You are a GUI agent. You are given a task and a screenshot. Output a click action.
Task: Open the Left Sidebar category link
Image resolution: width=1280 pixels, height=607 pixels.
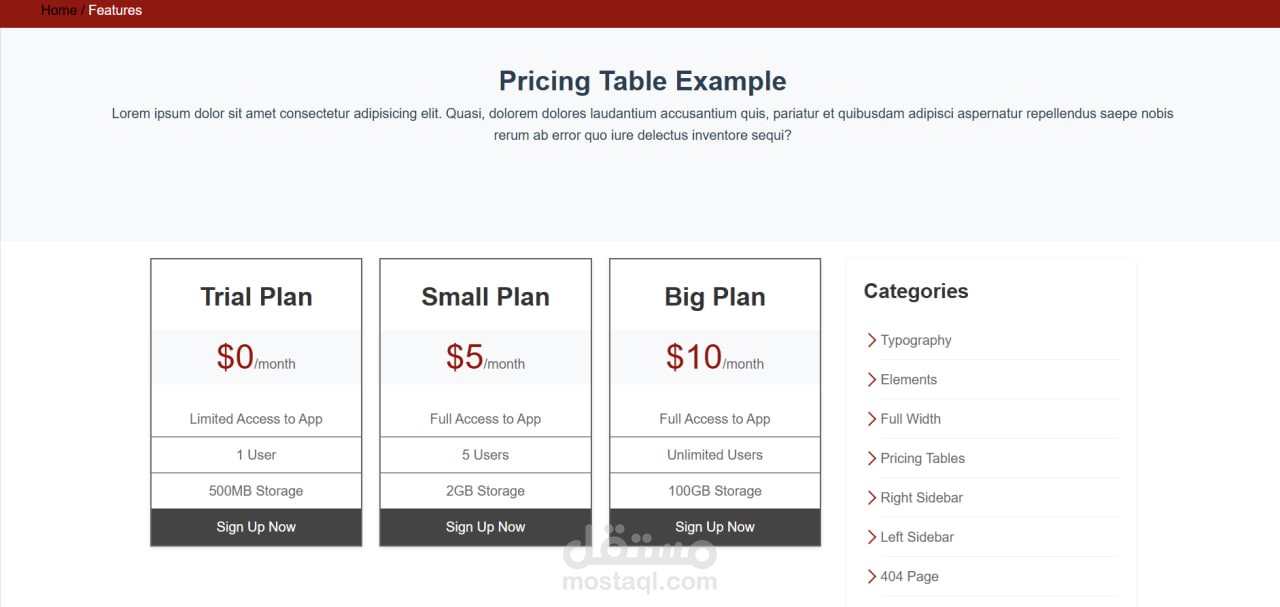point(917,537)
